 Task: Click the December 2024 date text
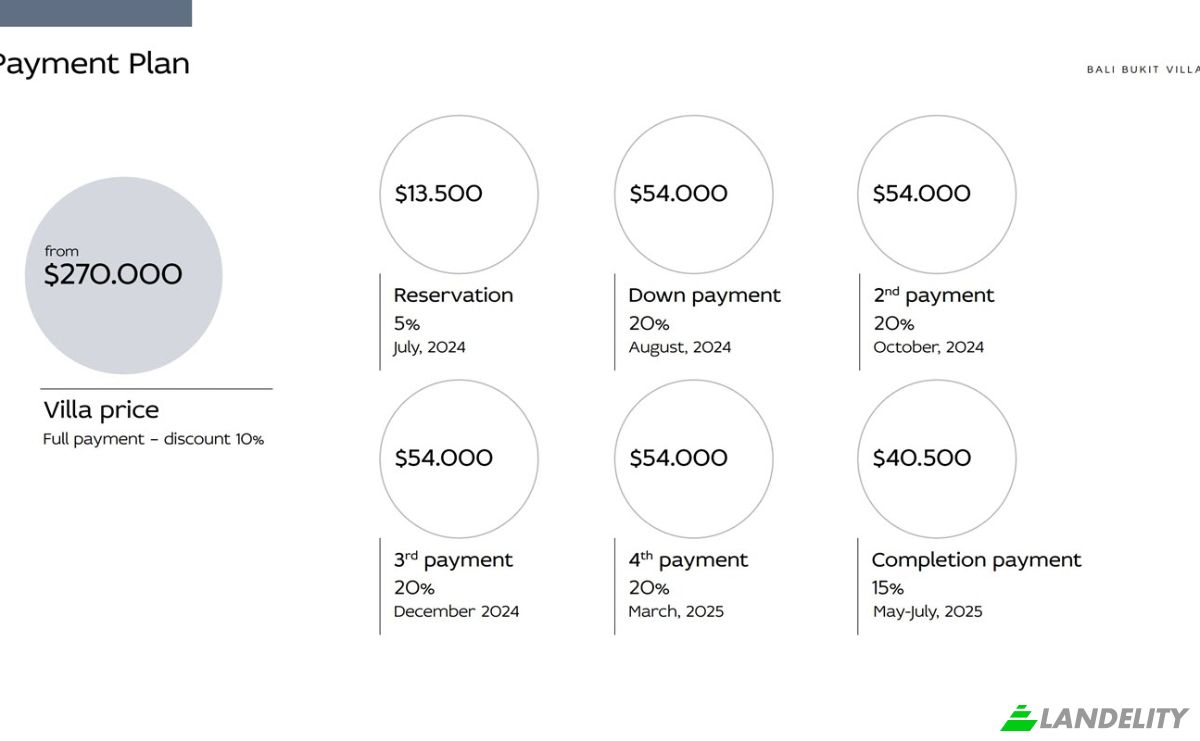point(456,612)
